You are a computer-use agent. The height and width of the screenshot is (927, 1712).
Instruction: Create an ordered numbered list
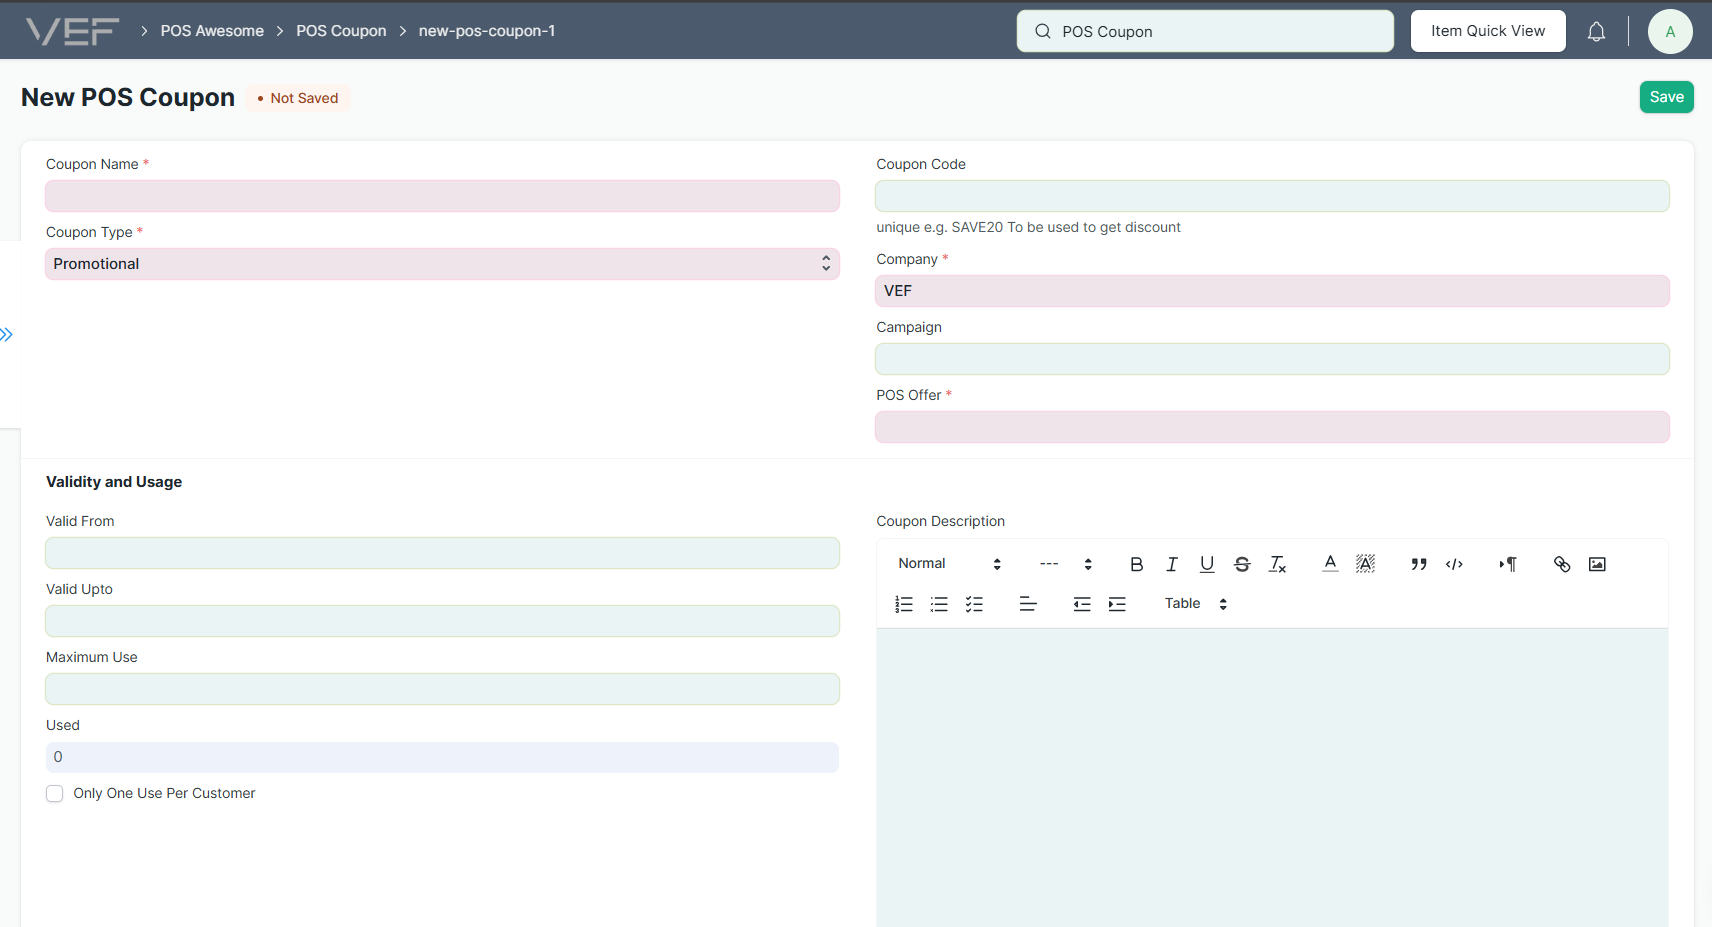[x=904, y=604]
